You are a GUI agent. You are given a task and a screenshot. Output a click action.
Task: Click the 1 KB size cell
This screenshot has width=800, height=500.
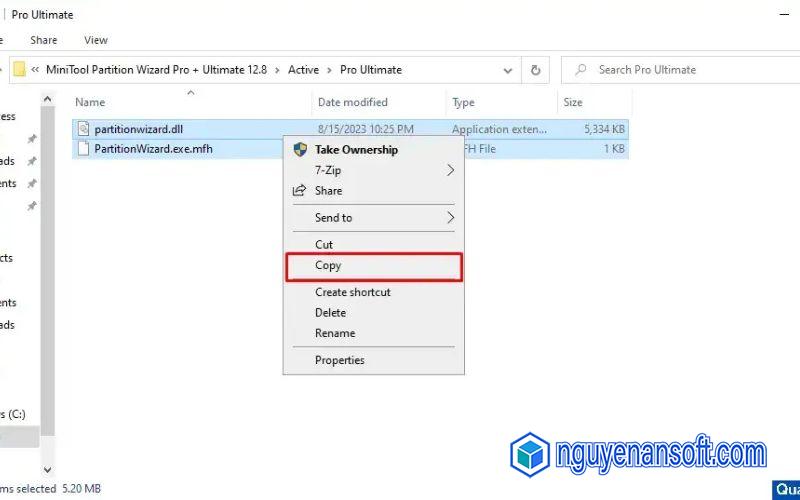click(614, 149)
